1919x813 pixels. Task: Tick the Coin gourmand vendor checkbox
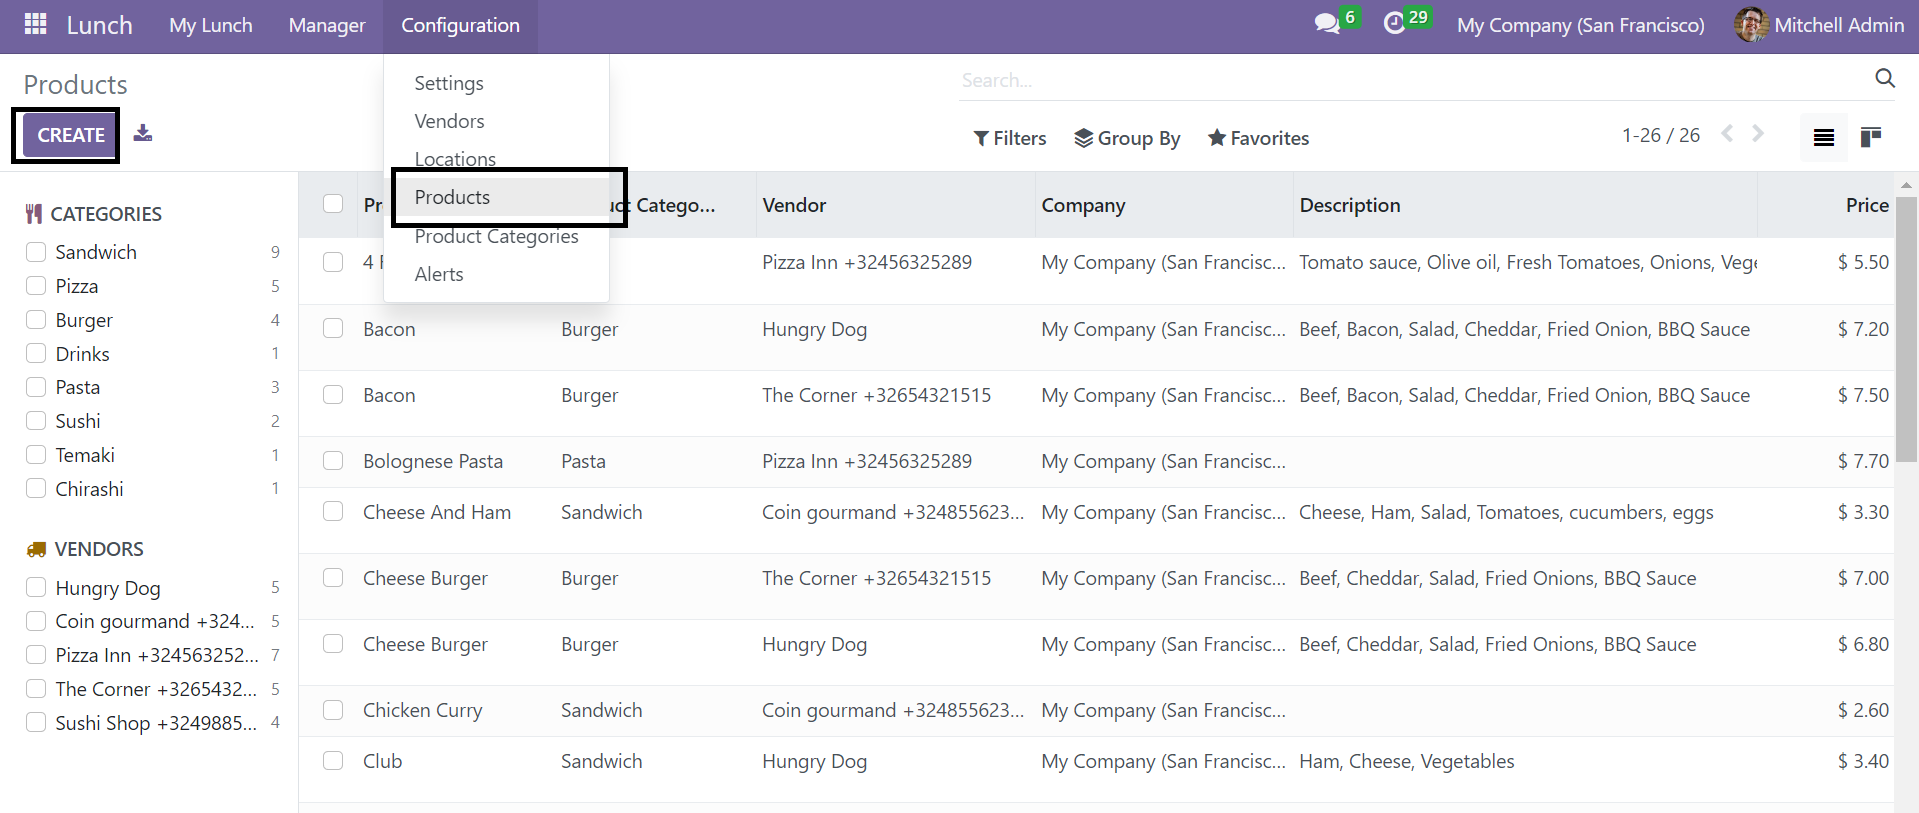pyautogui.click(x=36, y=621)
